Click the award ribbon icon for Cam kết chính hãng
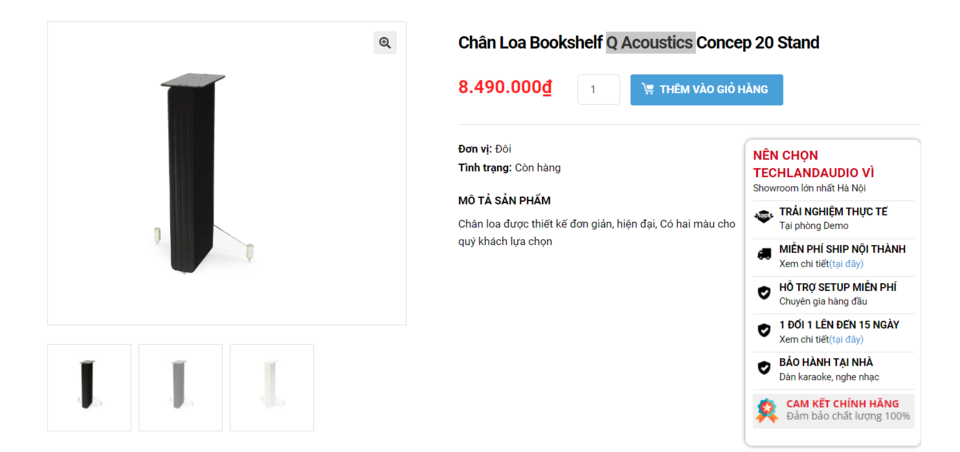960x452 pixels. point(767,410)
